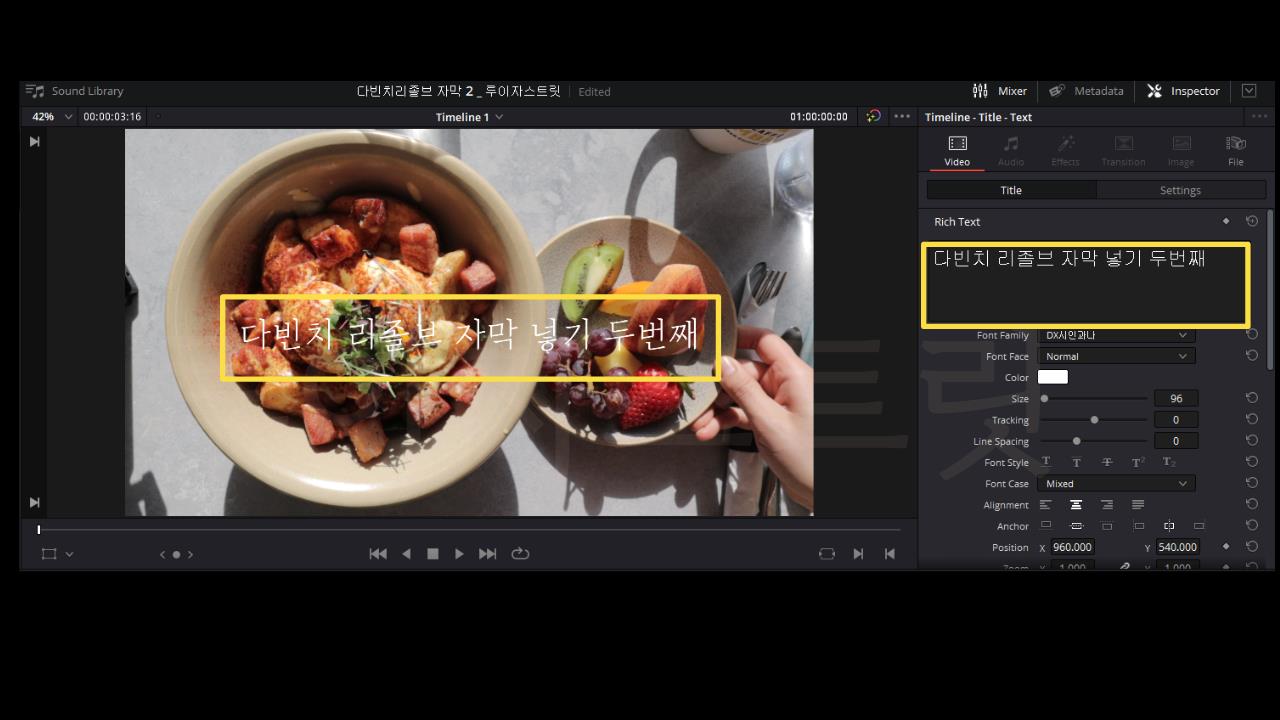This screenshot has width=1280, height=720.
Task: Open the Font Case dropdown
Action: [x=1116, y=483]
